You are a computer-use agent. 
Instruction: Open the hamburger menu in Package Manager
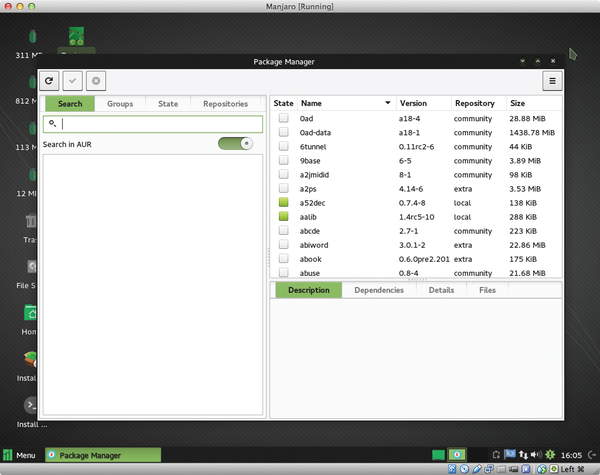[552, 81]
